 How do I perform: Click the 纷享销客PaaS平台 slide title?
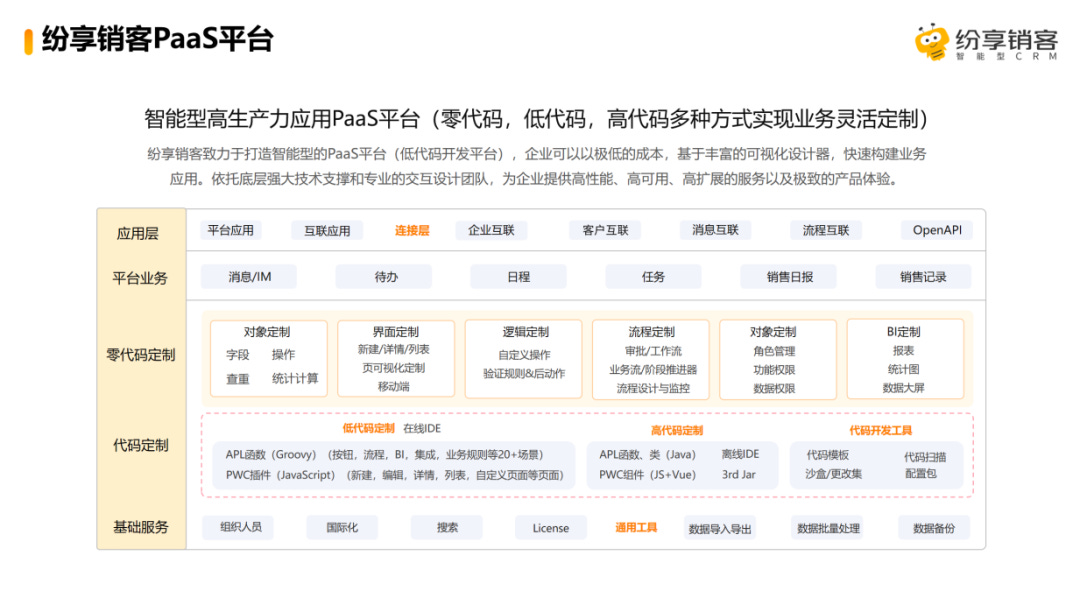point(158,39)
